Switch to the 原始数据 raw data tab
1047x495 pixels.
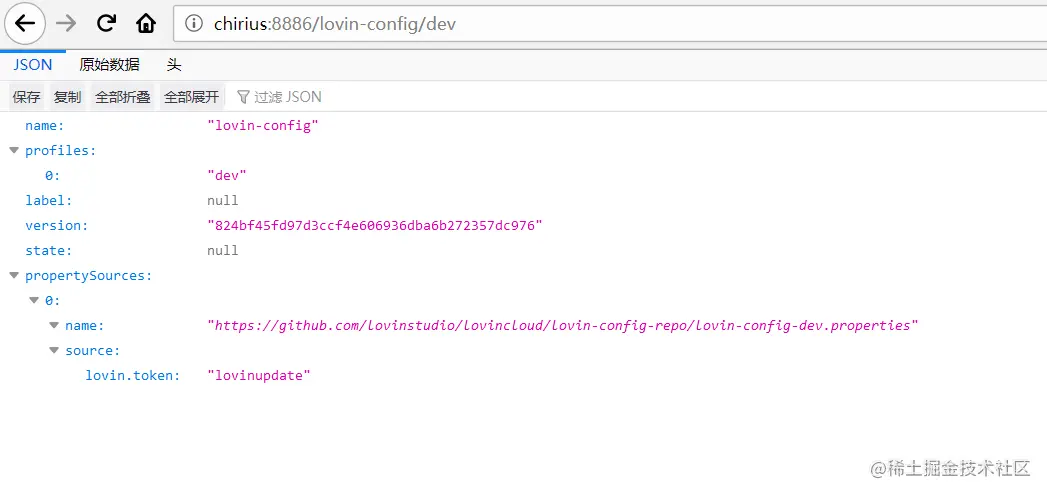[110, 65]
